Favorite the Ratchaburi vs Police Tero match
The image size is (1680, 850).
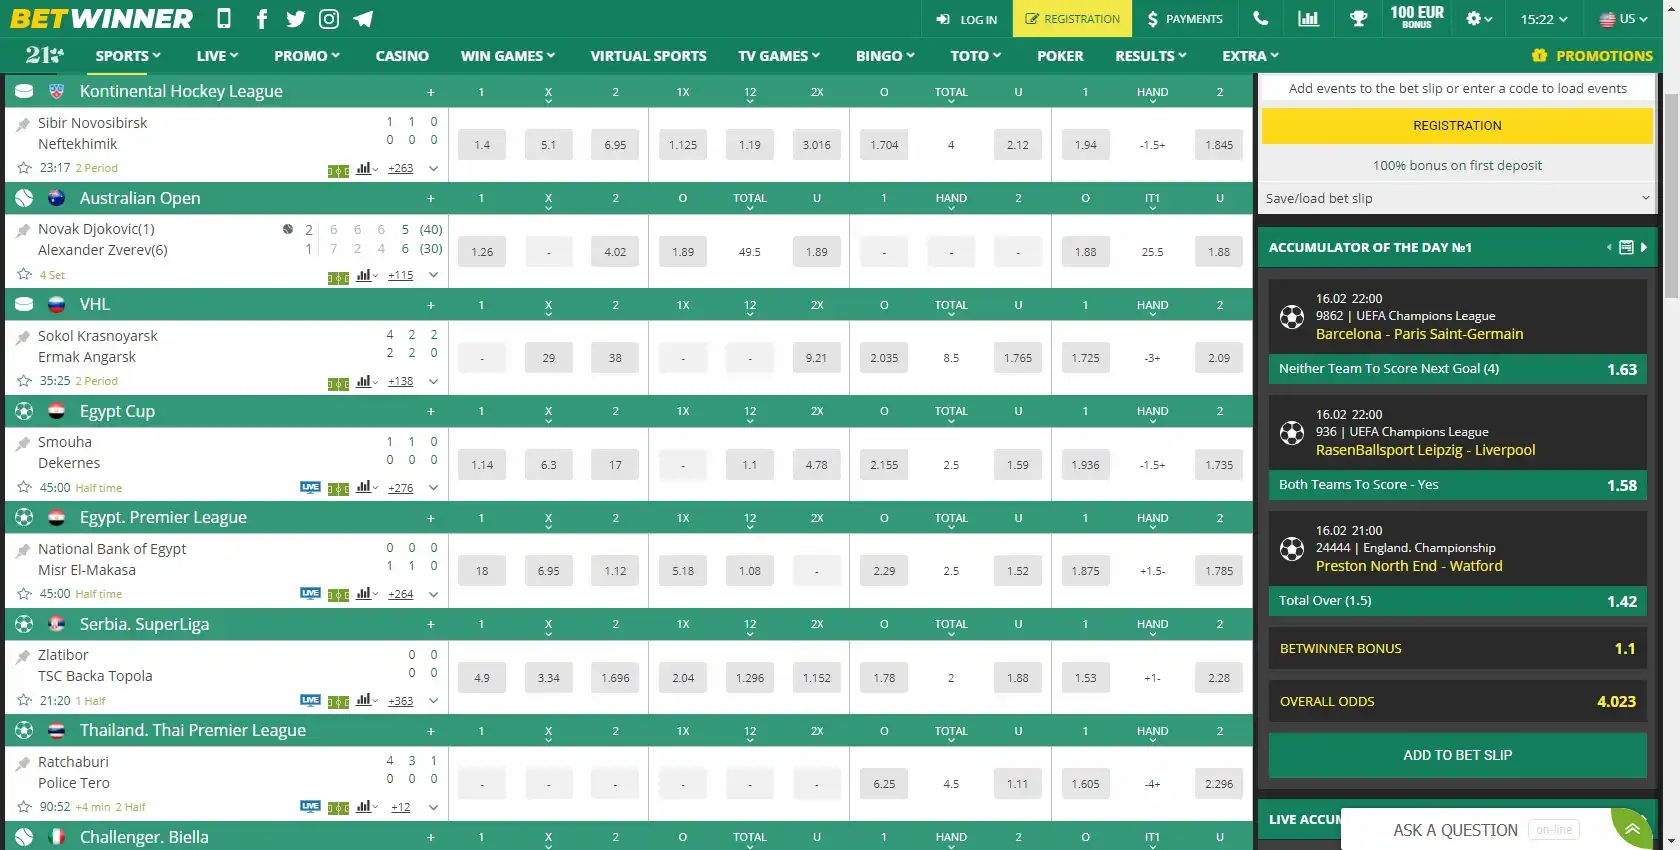point(25,807)
